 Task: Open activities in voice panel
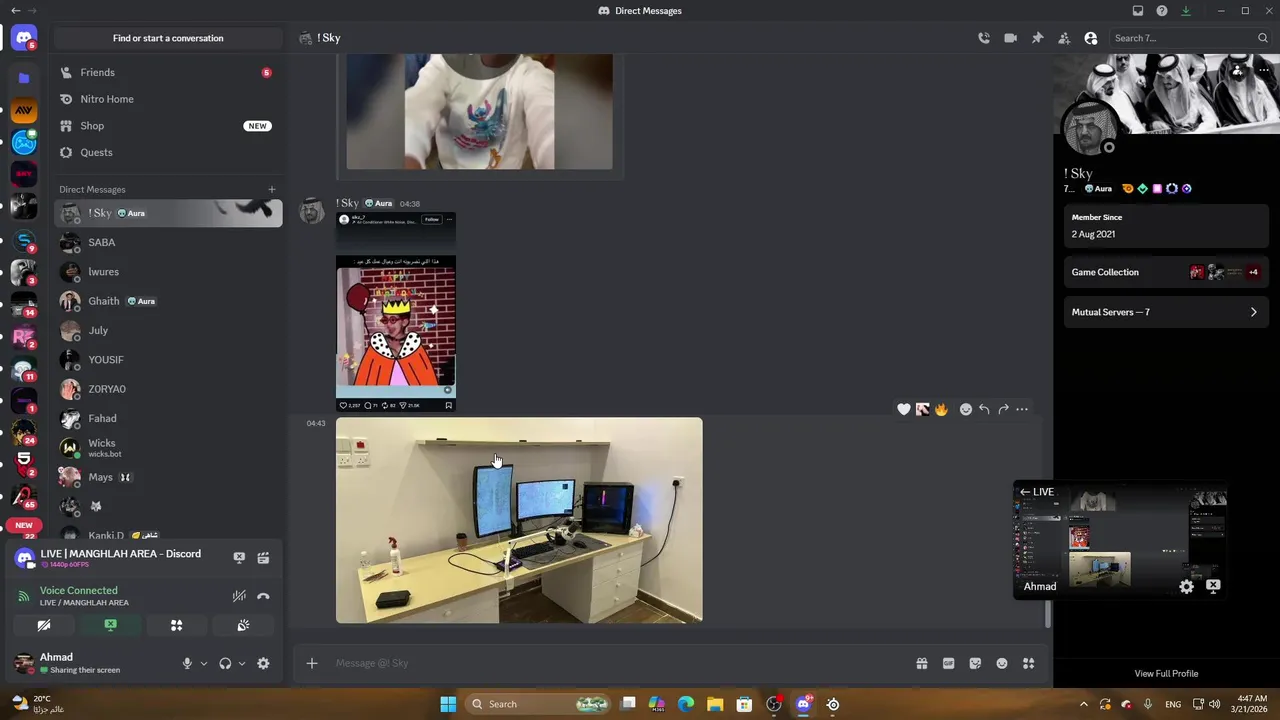(176, 625)
